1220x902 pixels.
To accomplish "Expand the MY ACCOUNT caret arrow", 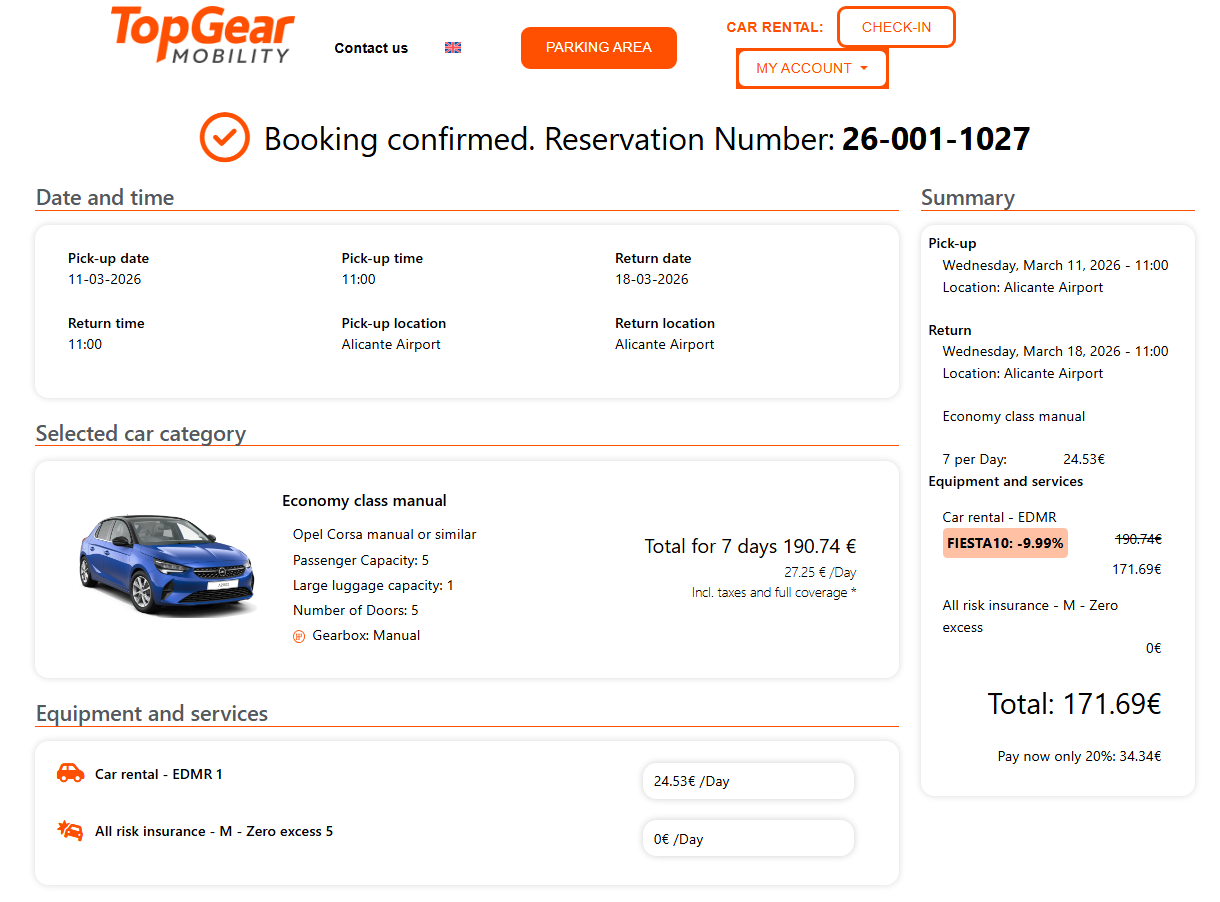I will coord(866,68).
